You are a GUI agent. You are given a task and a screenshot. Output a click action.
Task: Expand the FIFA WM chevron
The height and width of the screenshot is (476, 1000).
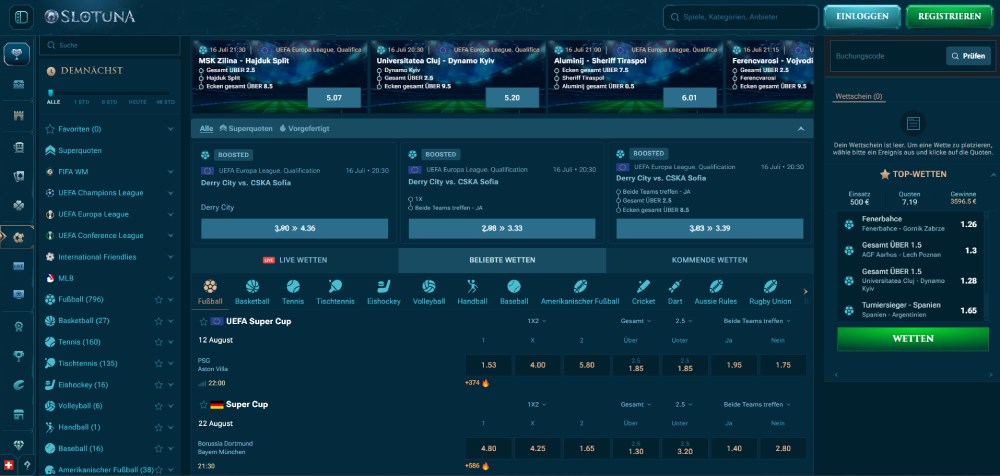pyautogui.click(x=170, y=172)
